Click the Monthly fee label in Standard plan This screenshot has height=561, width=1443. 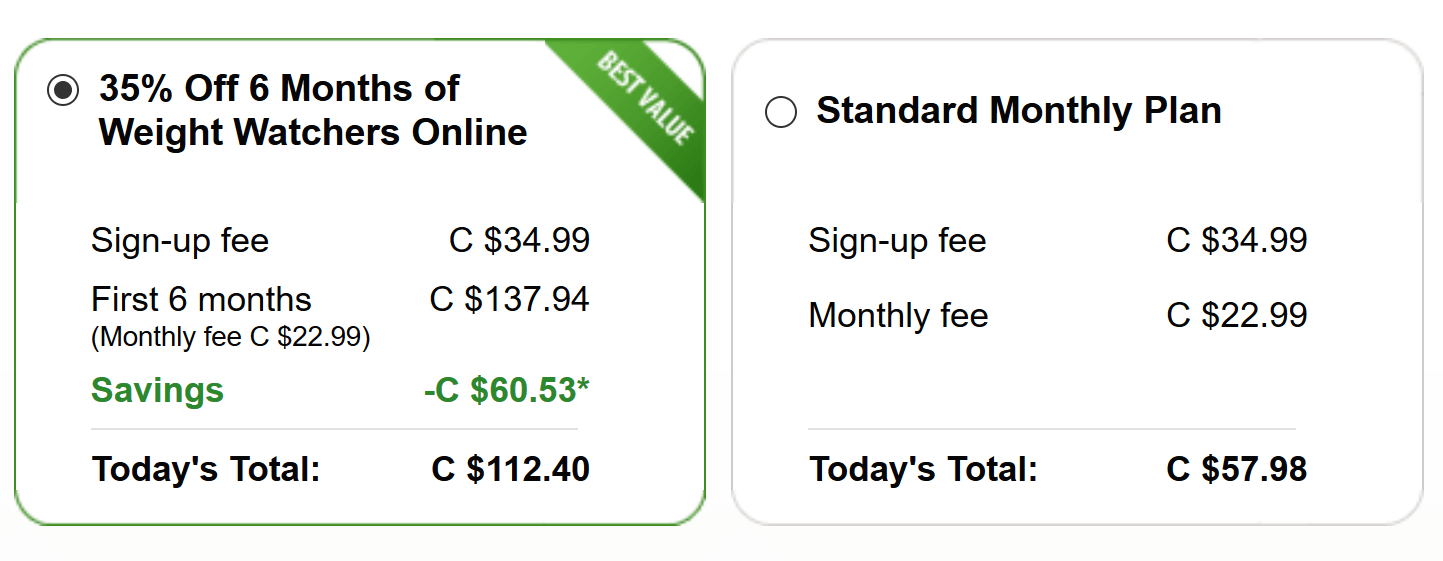tap(898, 316)
